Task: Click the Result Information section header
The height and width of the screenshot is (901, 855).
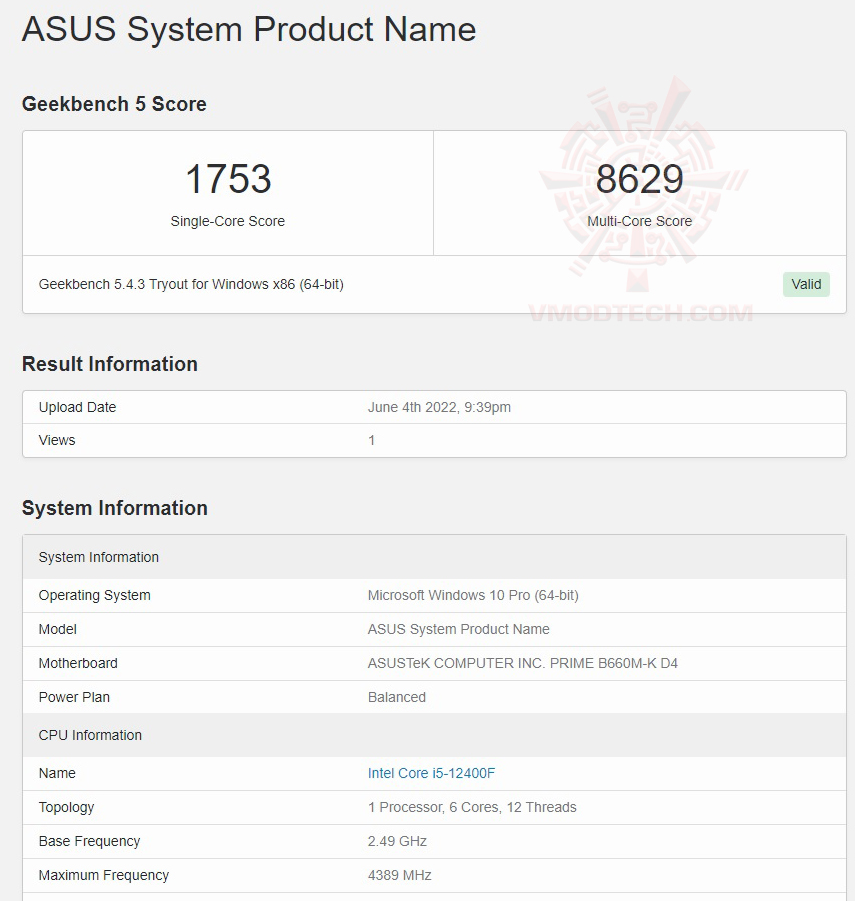Action: (110, 364)
